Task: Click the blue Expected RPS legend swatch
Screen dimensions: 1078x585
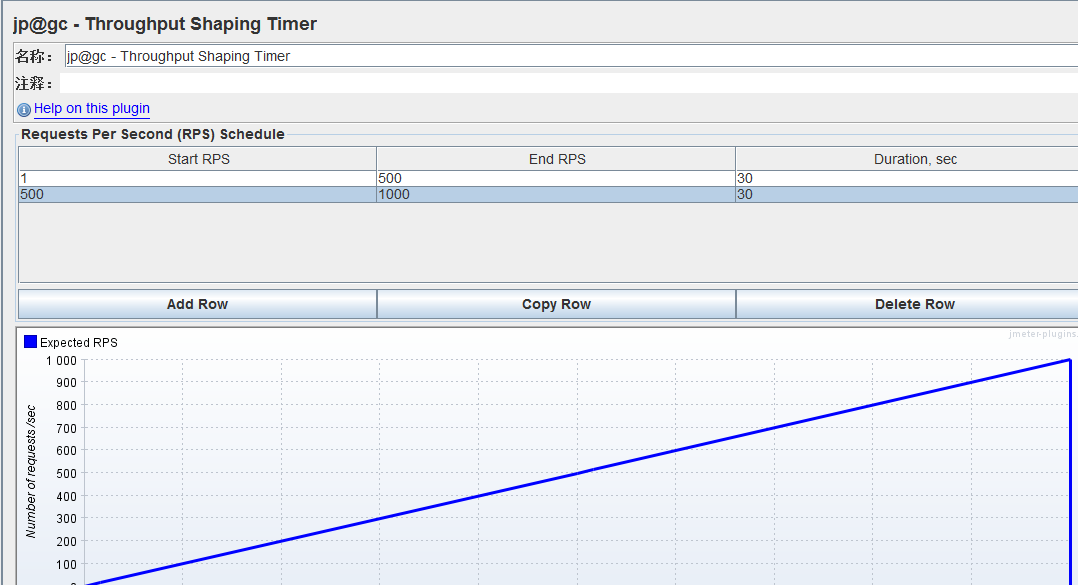Action: 30,342
